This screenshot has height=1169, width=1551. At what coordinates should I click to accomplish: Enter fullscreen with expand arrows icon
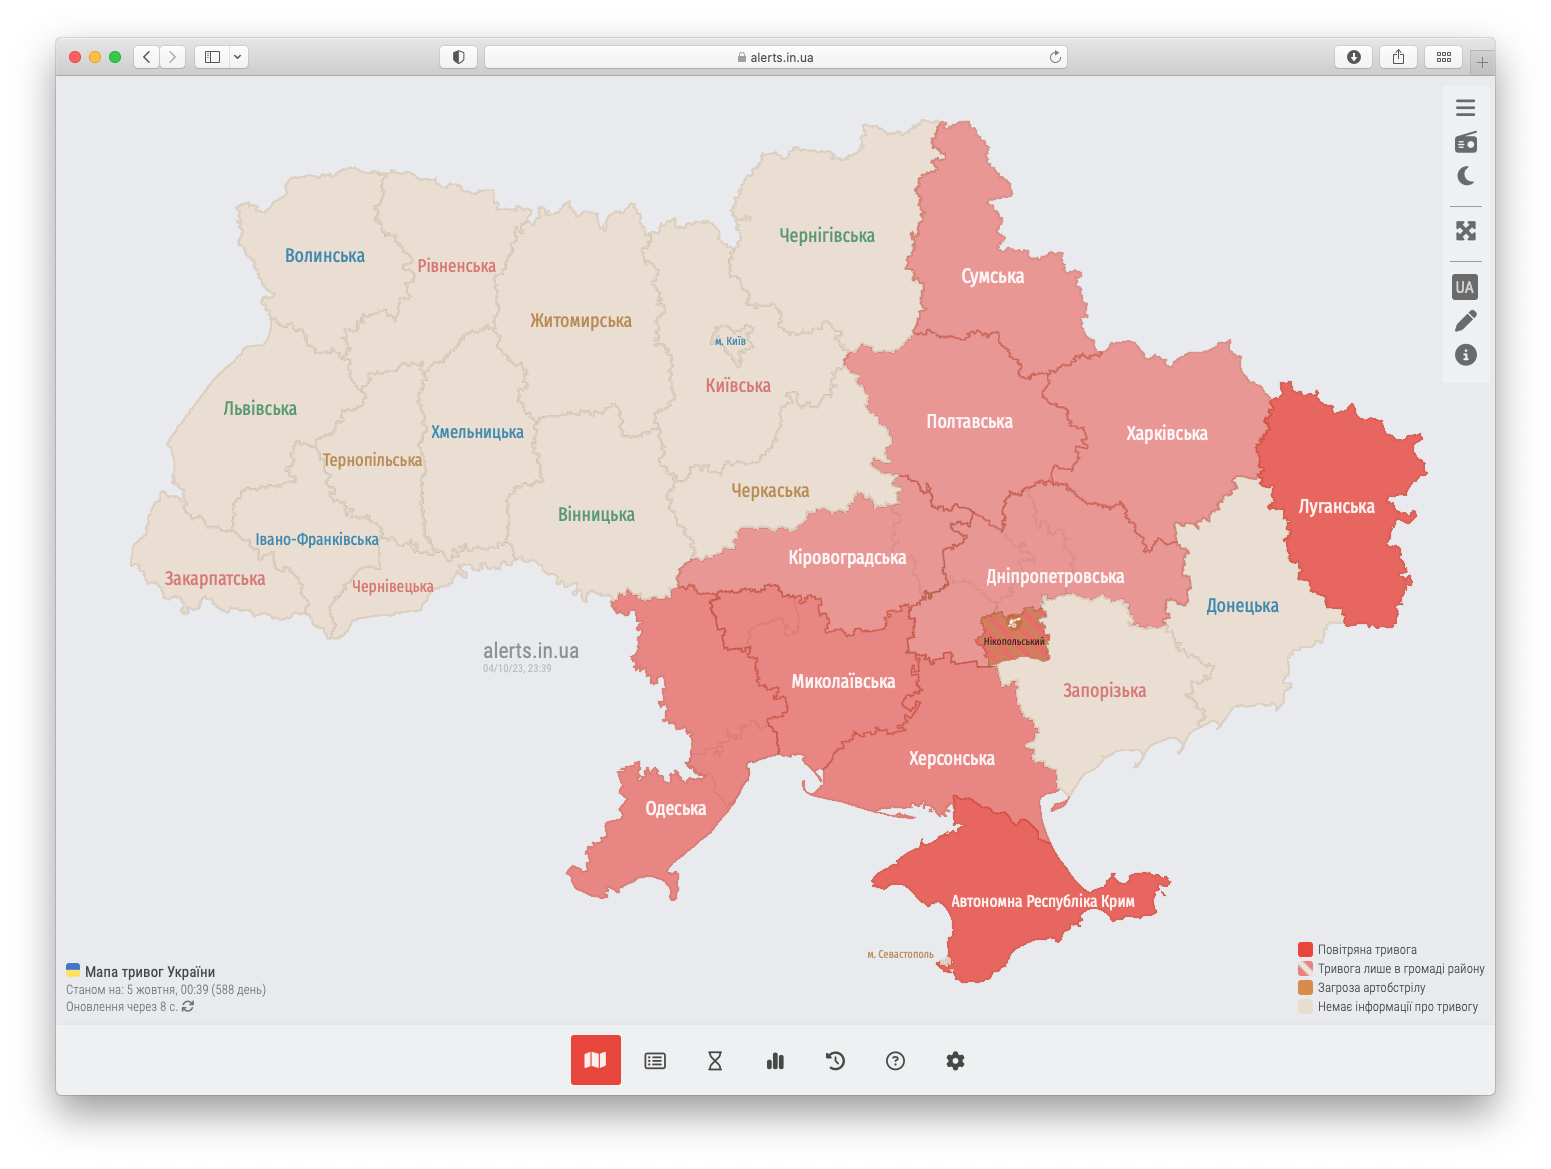1465,231
